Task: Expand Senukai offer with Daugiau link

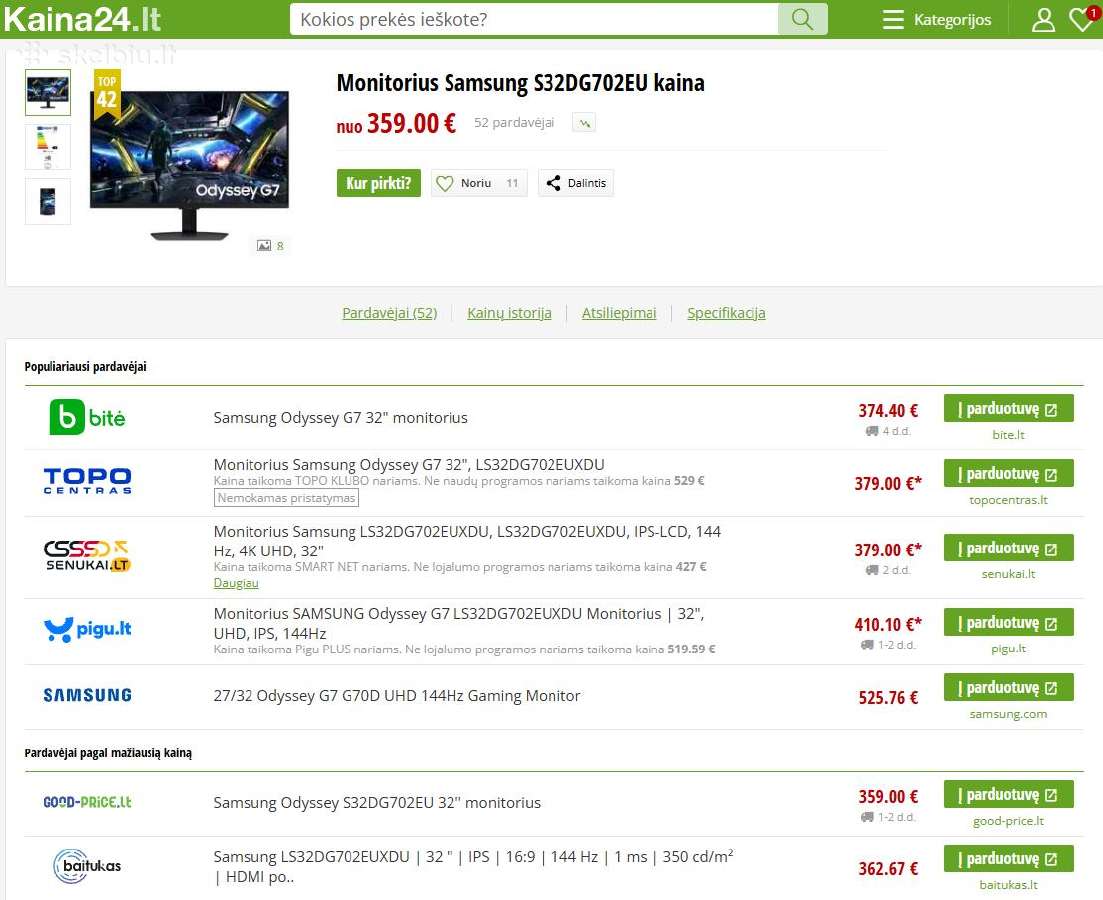Action: [x=236, y=583]
